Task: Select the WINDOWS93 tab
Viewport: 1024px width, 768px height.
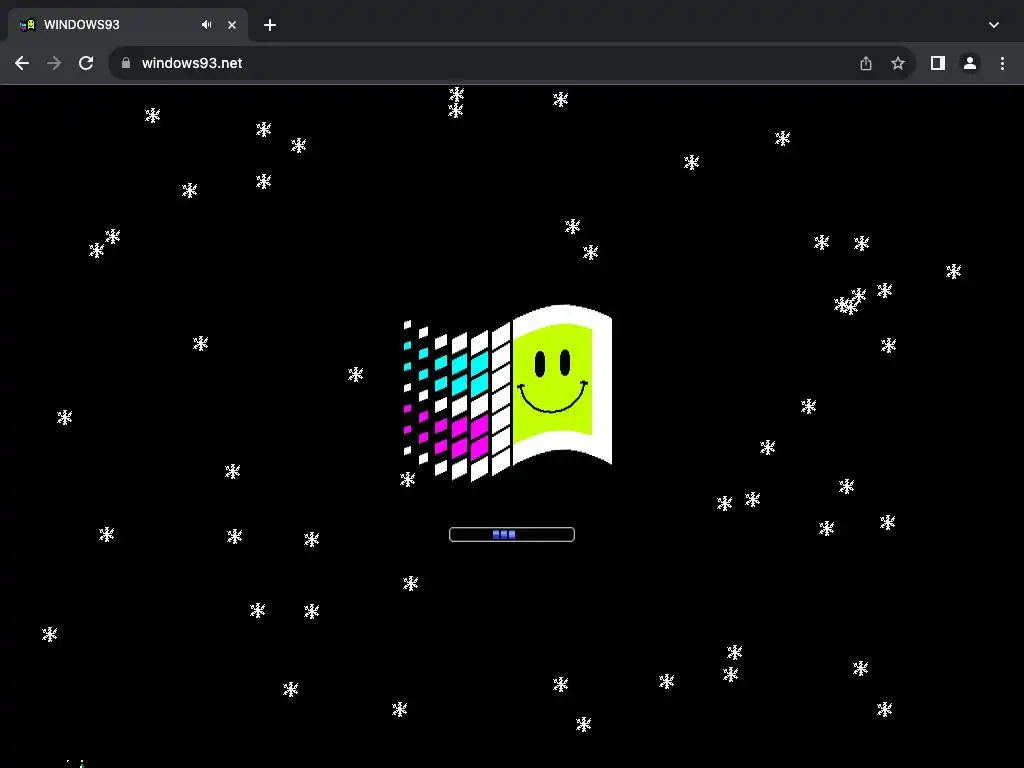Action: [128, 25]
